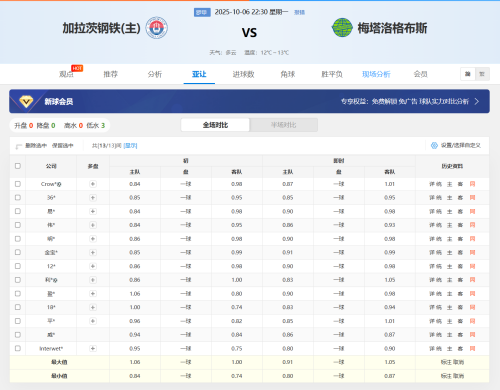The height and width of the screenshot is (390, 500).
Task: Click the red 同 icon in 盈* row
Action: (472, 294)
